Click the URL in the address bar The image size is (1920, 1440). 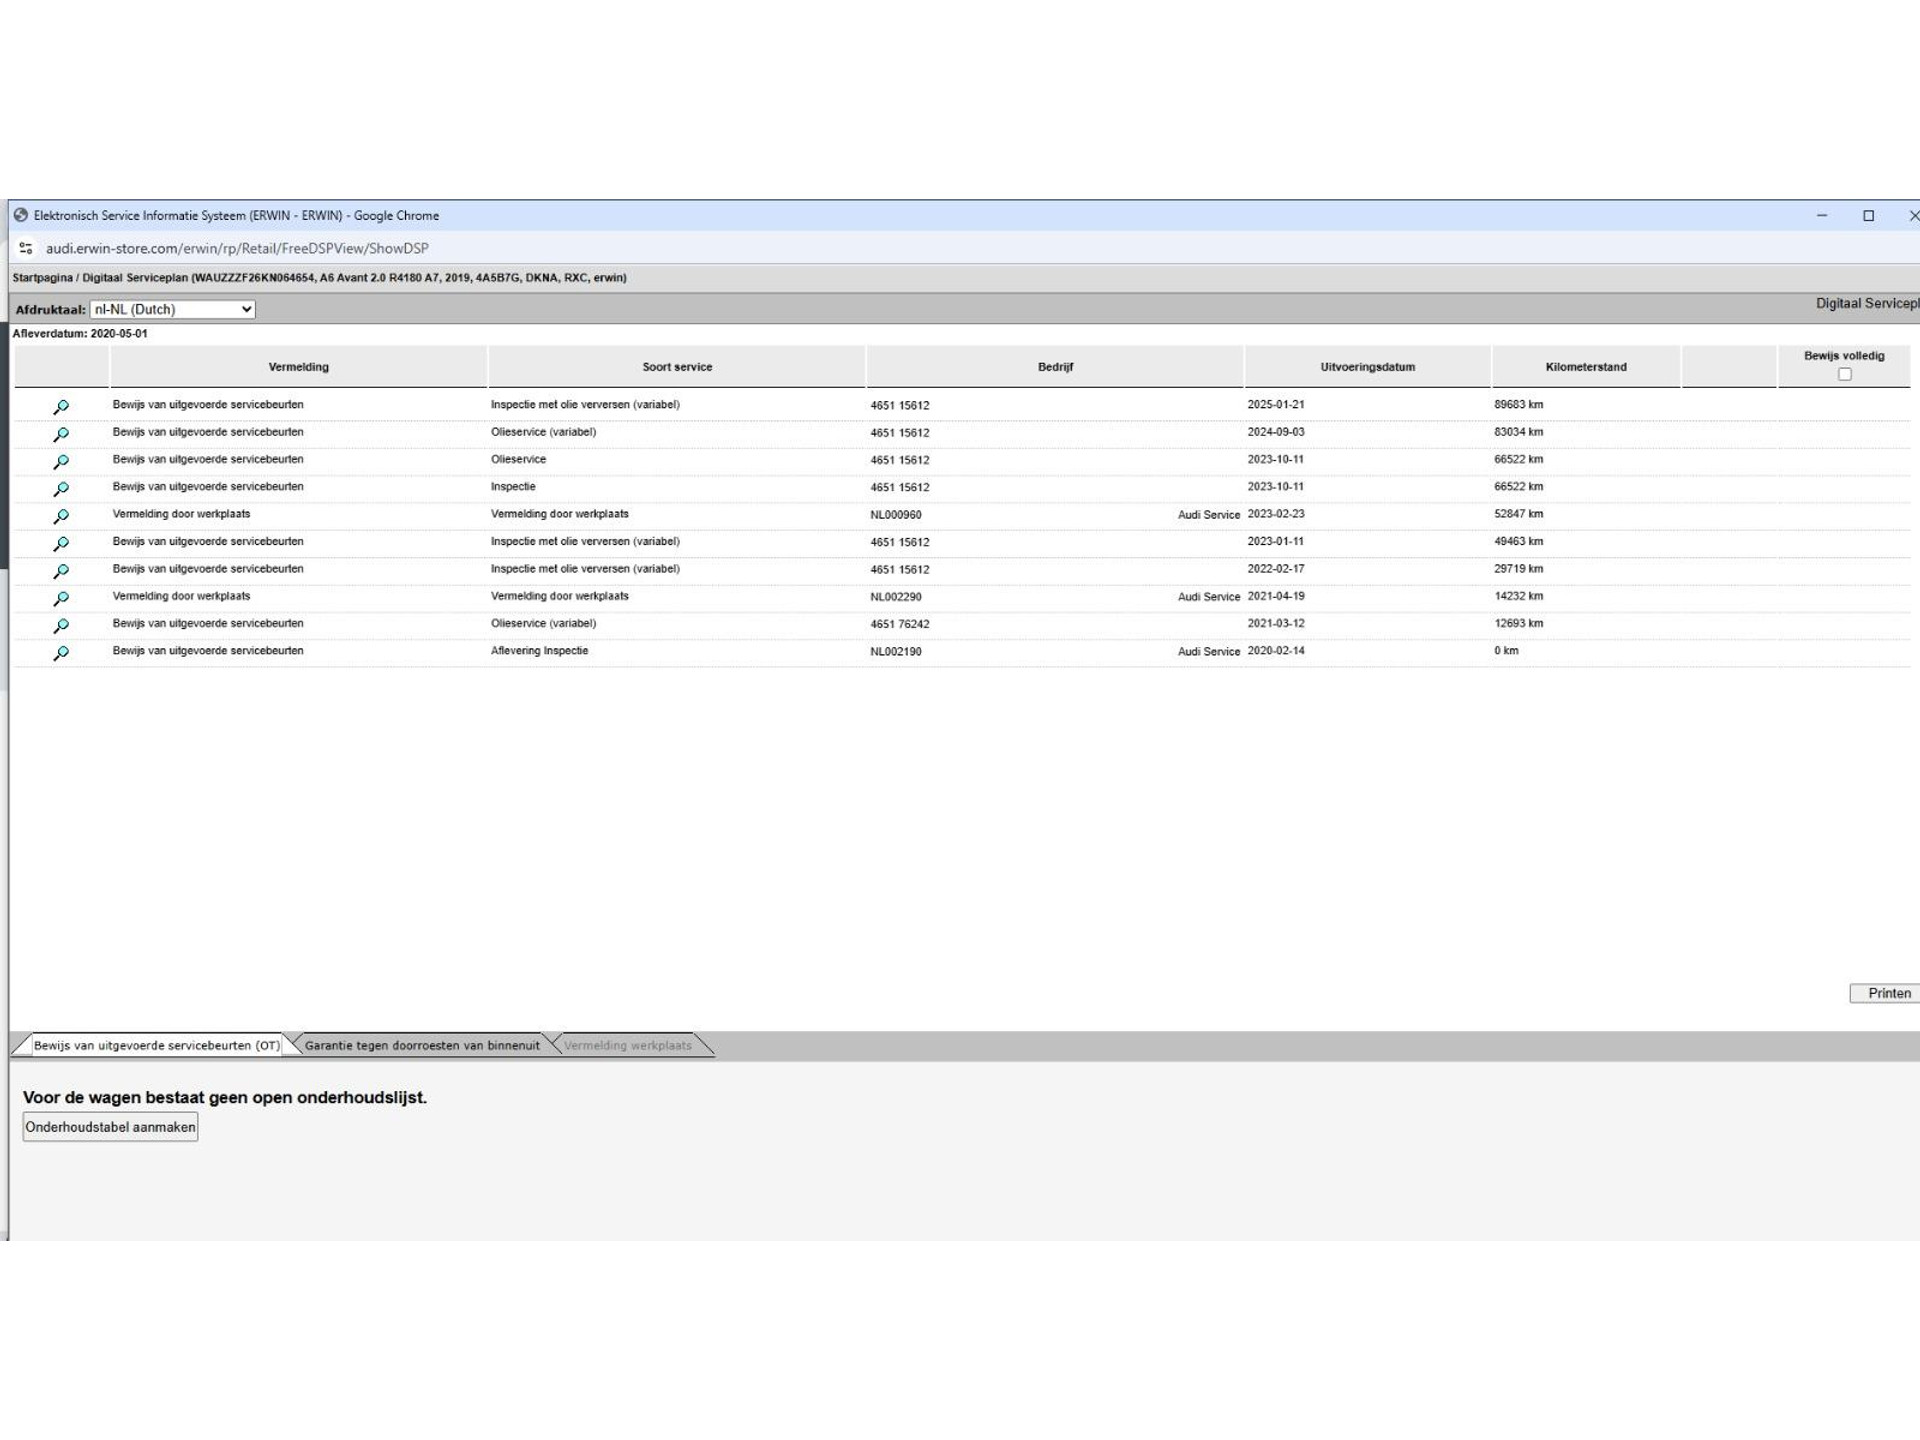[x=237, y=248]
